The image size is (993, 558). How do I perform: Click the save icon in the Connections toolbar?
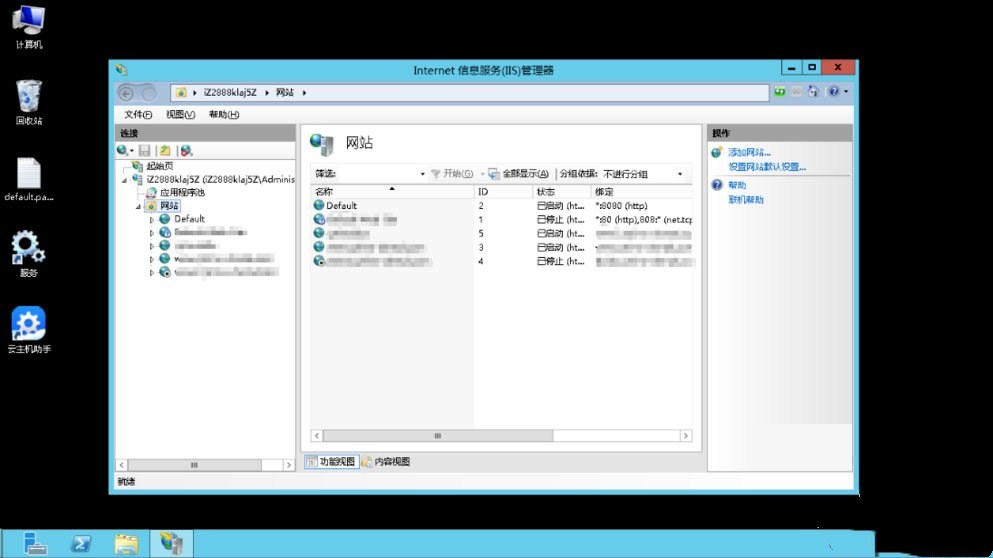[144, 150]
